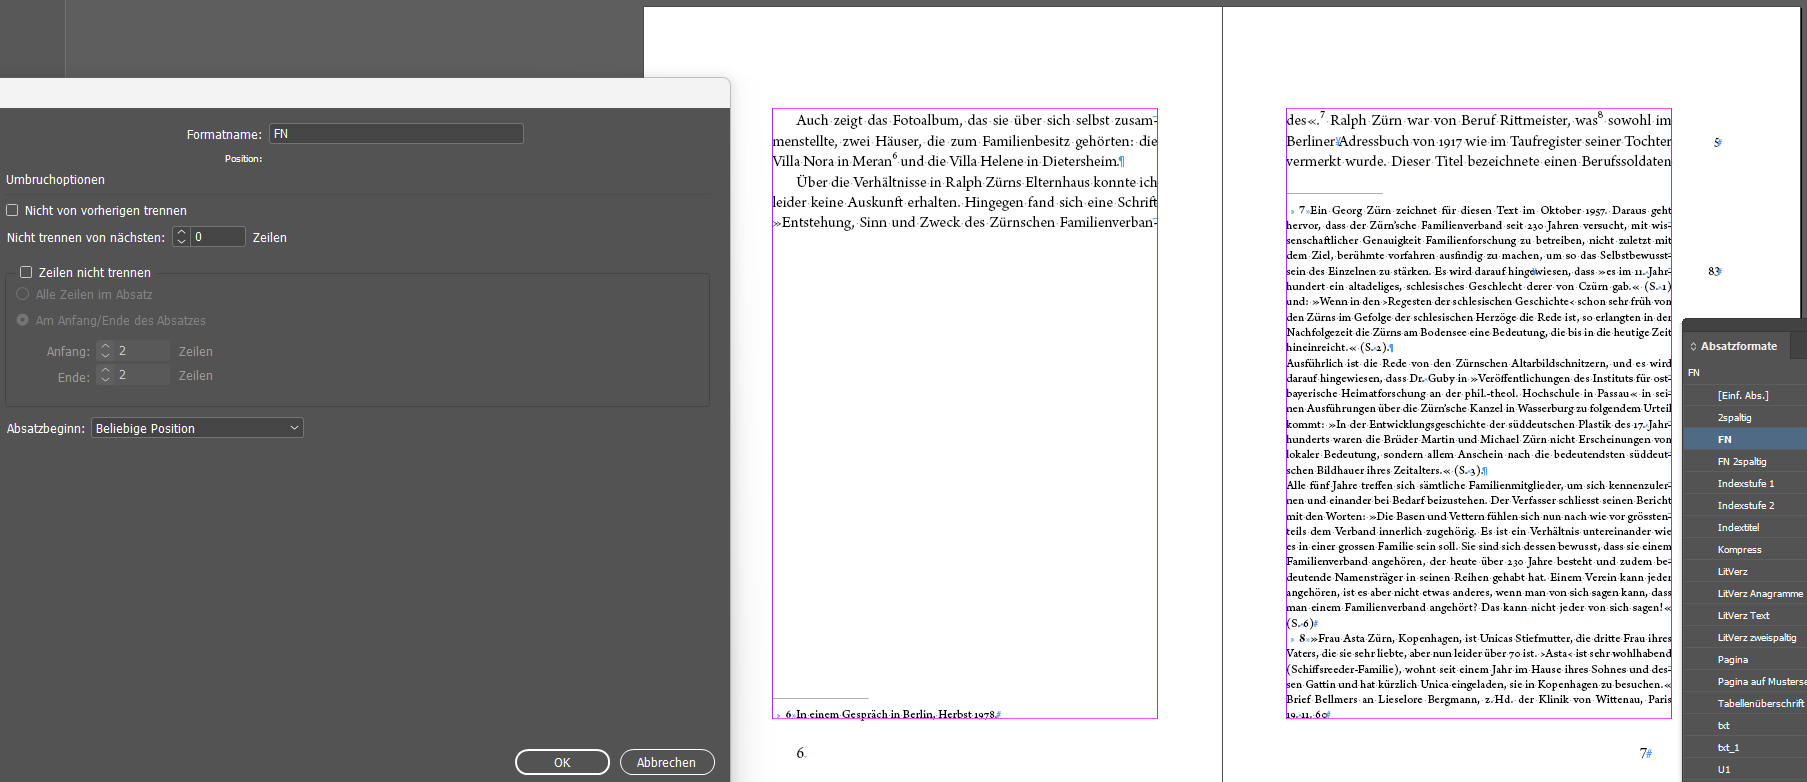1807x782 pixels.
Task: Click stepper arrows for 'Nicht trennen von nächsten'
Action: coord(181,237)
